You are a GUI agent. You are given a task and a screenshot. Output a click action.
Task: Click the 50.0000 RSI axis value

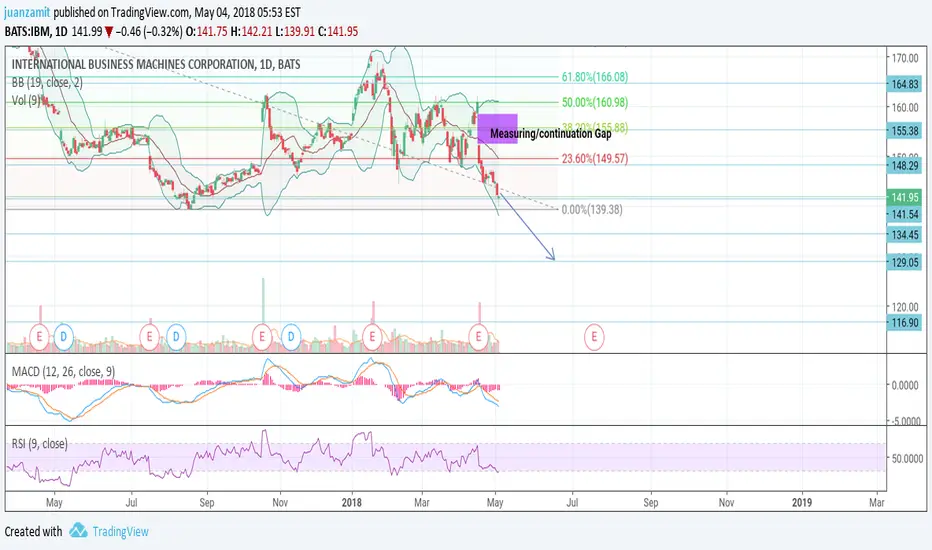(906, 458)
